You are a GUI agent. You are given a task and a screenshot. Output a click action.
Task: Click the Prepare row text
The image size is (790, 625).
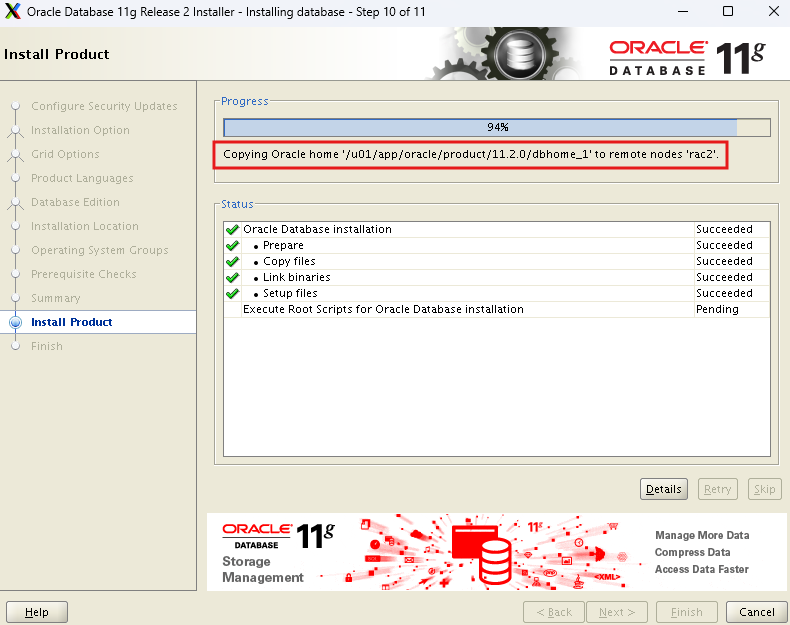click(283, 246)
